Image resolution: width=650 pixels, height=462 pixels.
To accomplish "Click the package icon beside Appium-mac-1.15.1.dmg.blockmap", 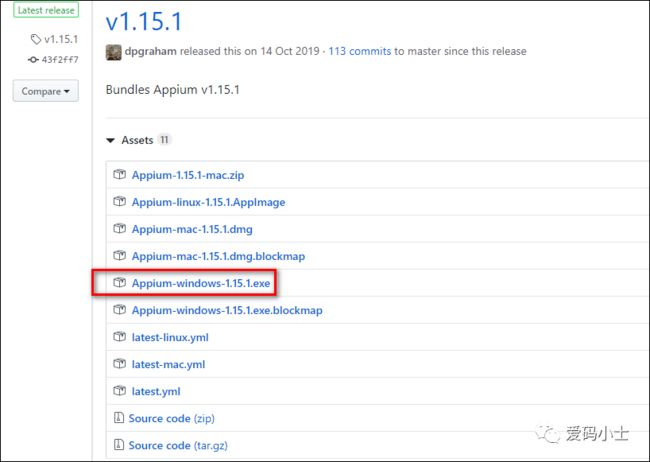I will [119, 255].
